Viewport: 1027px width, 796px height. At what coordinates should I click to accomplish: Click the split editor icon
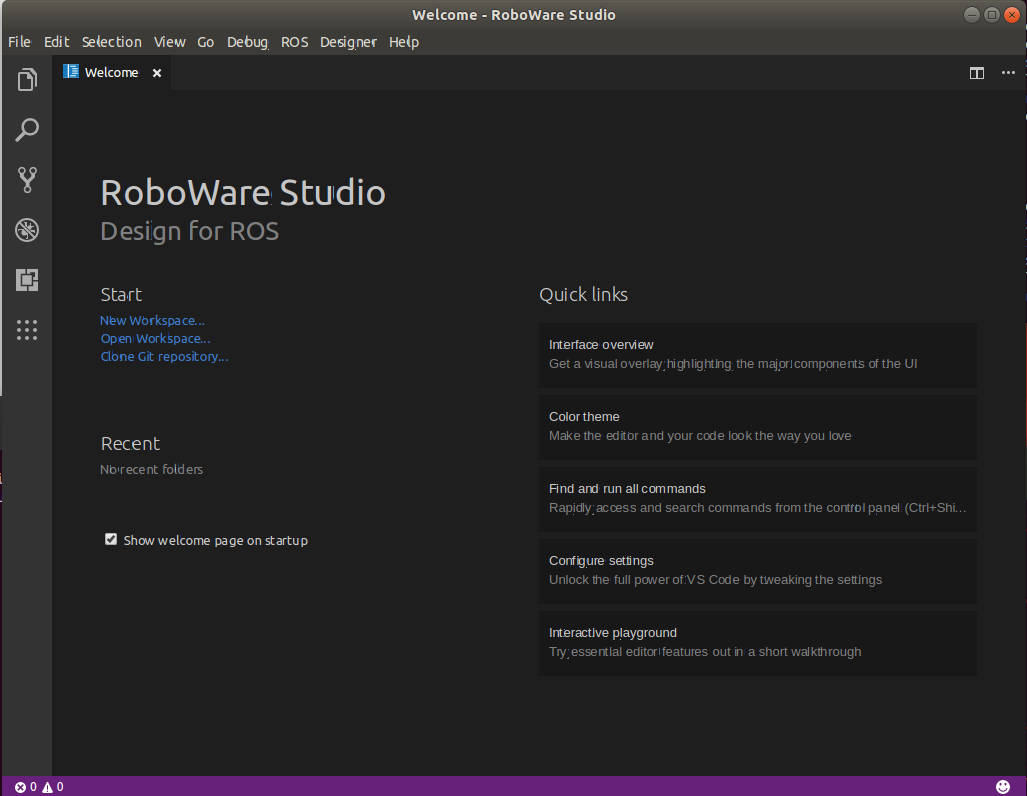(x=977, y=73)
